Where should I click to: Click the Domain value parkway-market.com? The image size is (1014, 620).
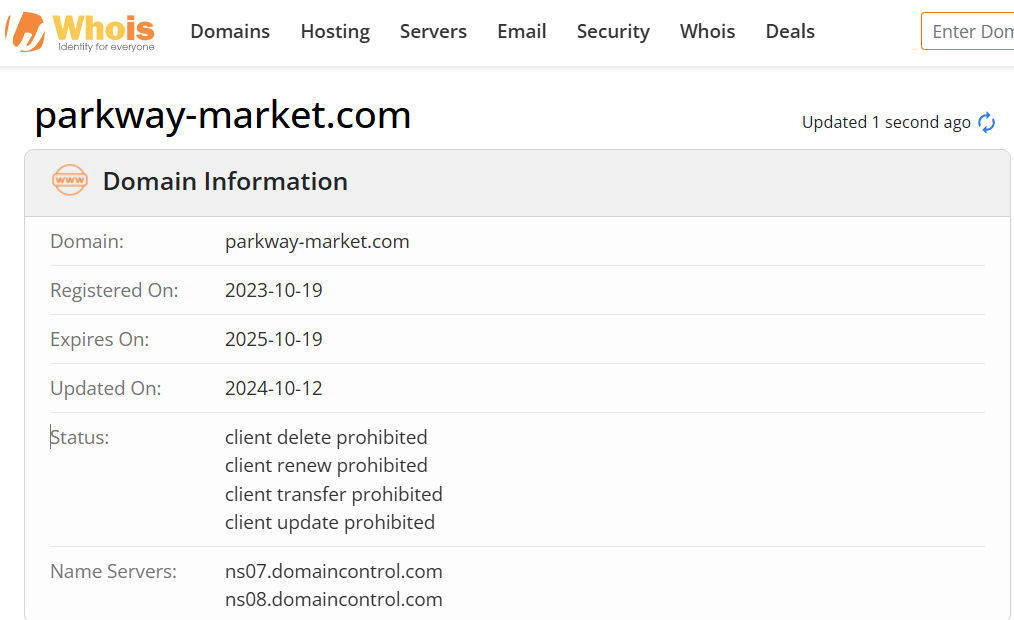[x=317, y=241]
